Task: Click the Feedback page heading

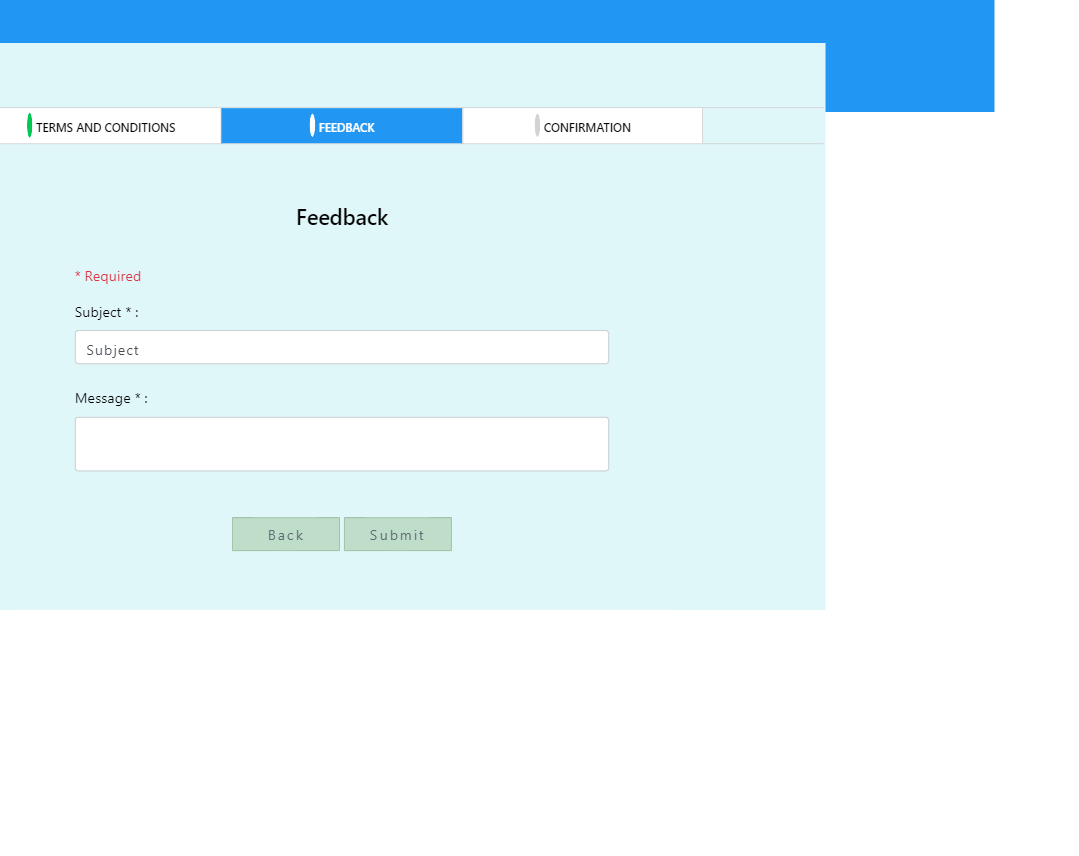Action: (x=341, y=217)
